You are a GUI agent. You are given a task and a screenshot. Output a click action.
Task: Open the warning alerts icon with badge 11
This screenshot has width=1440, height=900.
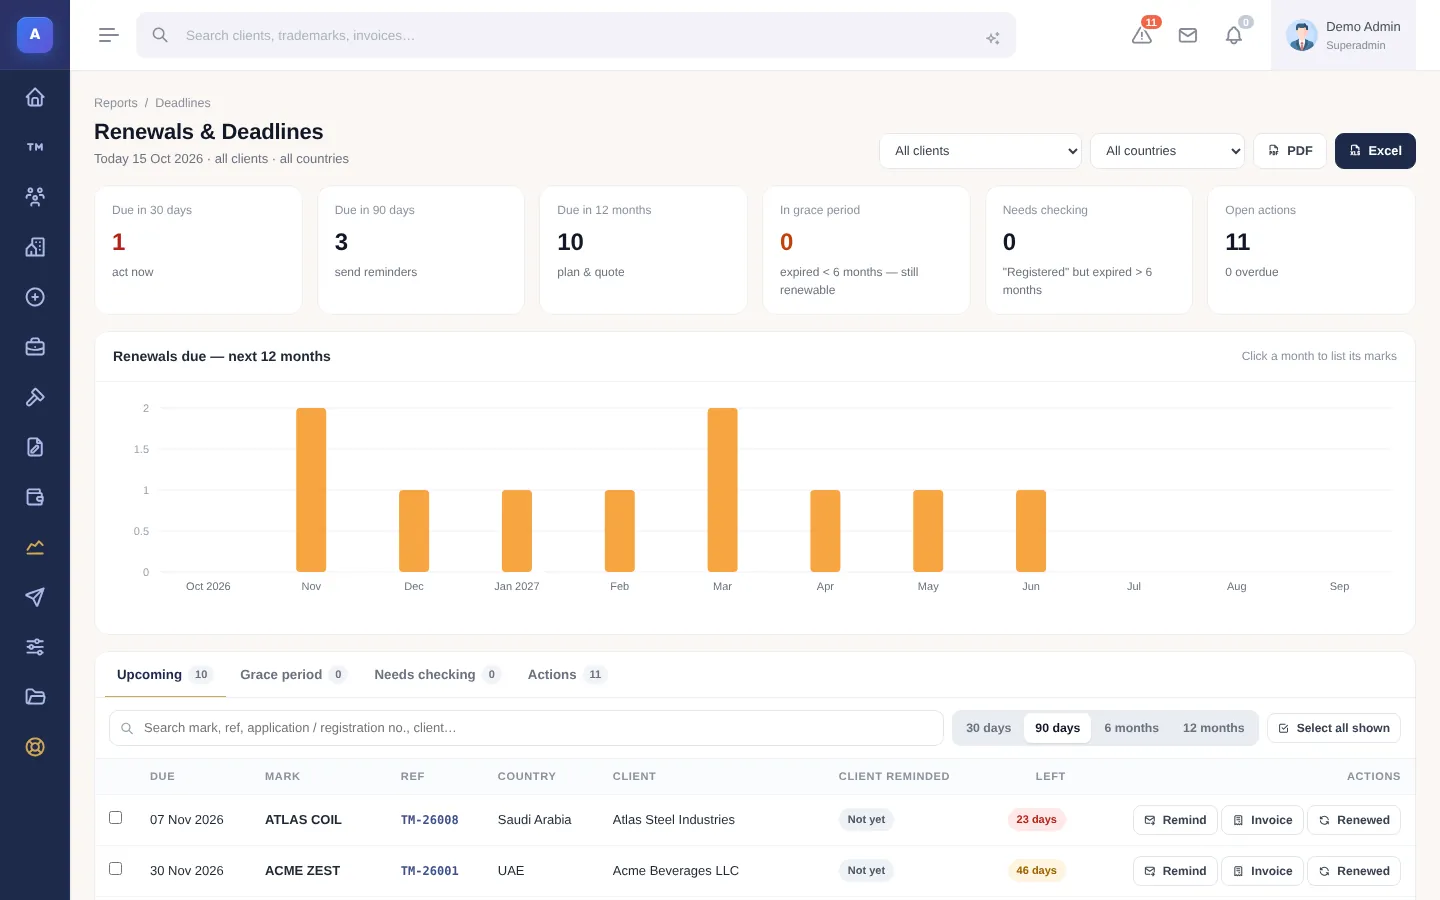click(x=1142, y=35)
